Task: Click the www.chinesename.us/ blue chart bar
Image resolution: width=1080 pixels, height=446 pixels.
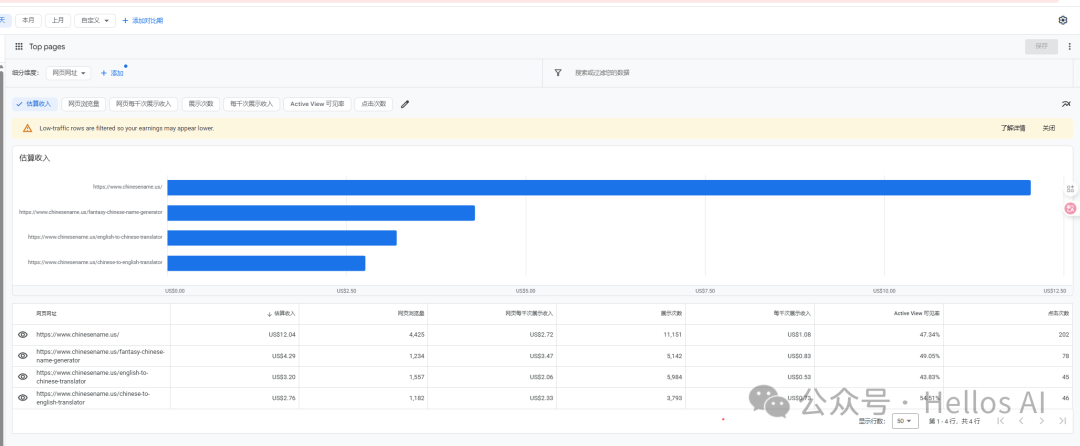Action: click(x=598, y=187)
